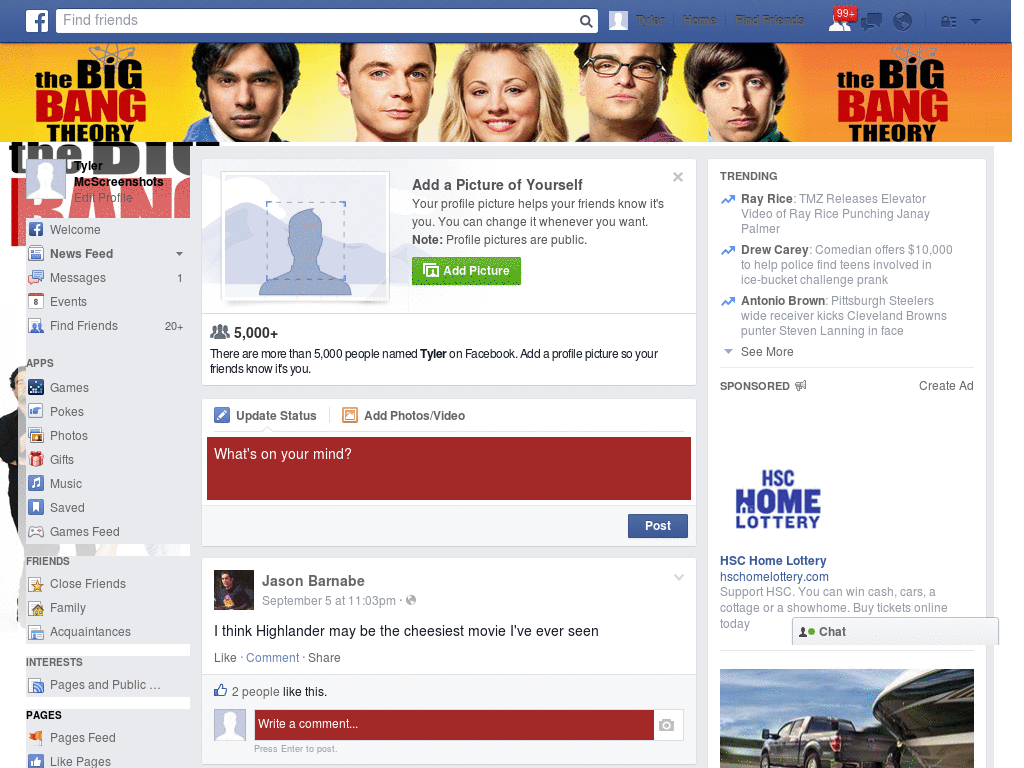Click the profile picture placeholder in sidebar

coord(46,179)
